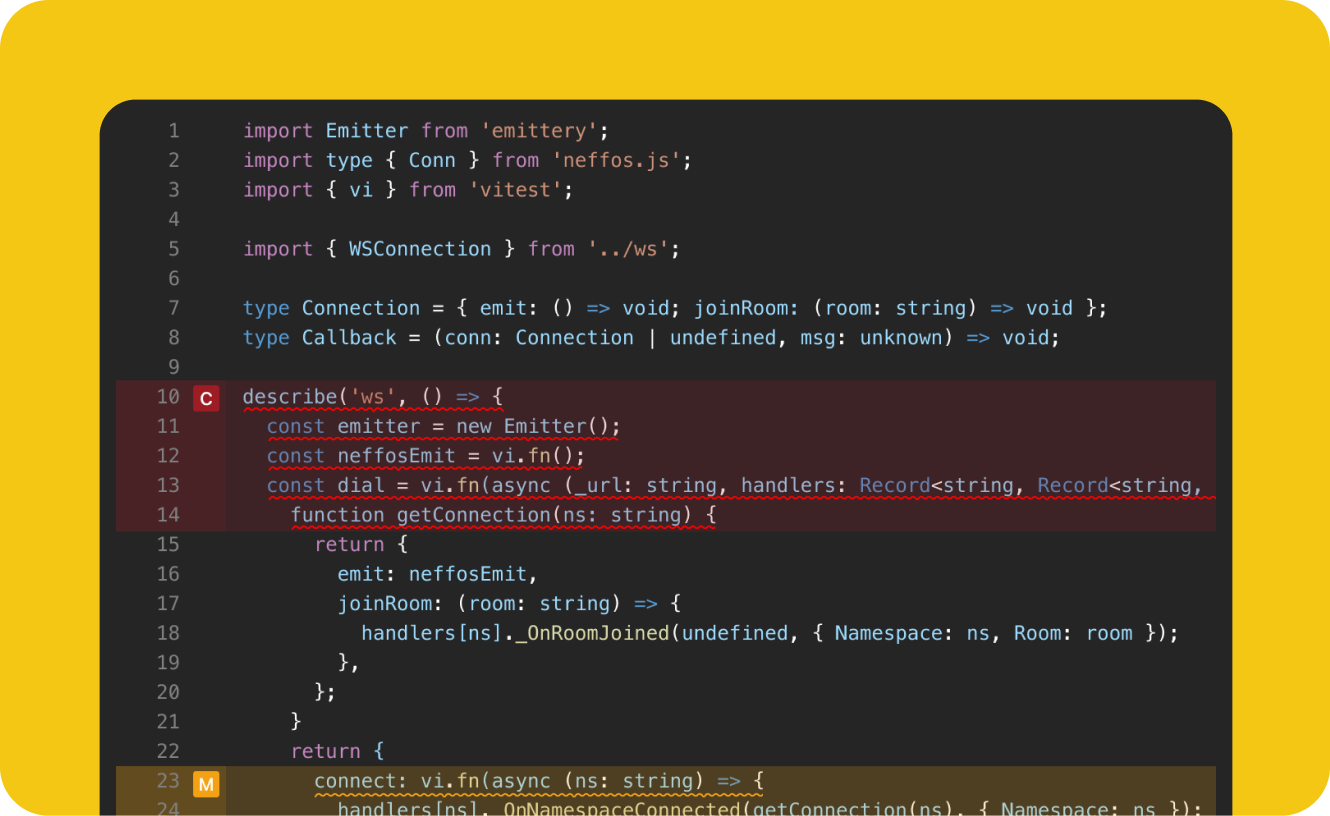The height and width of the screenshot is (816, 1330).
Task: Click the WSConnection import name on line 5
Action: (419, 248)
